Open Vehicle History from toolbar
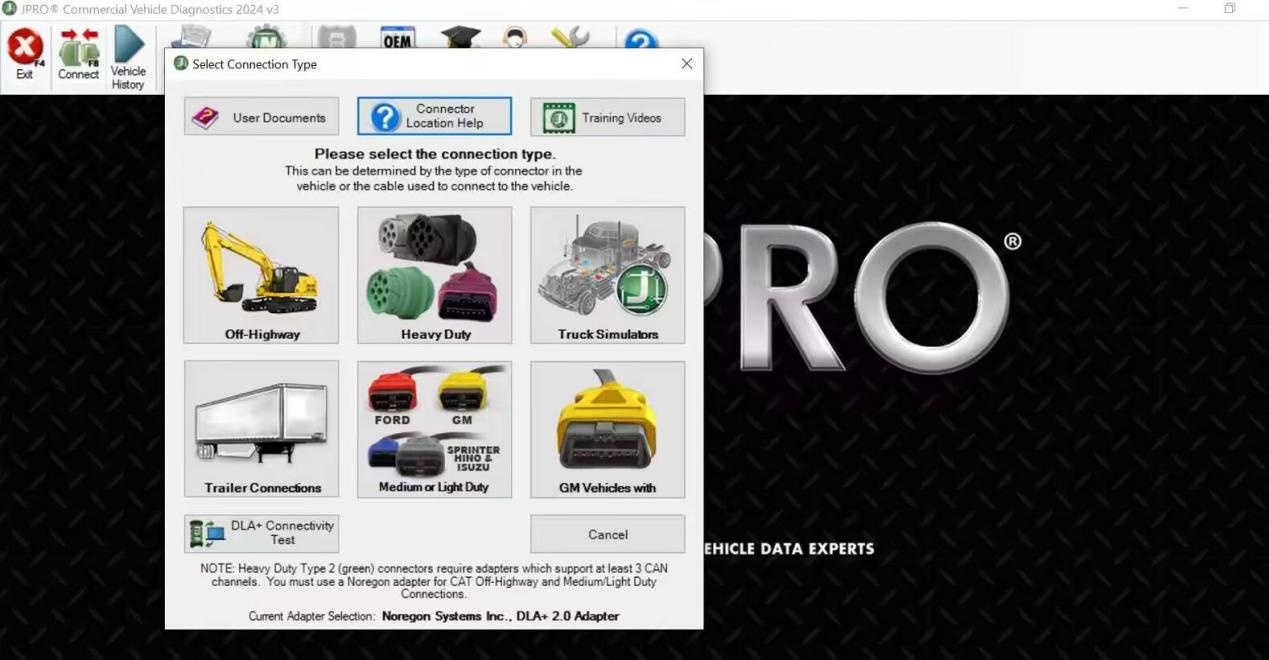The width and height of the screenshot is (1269, 660). click(x=128, y=58)
